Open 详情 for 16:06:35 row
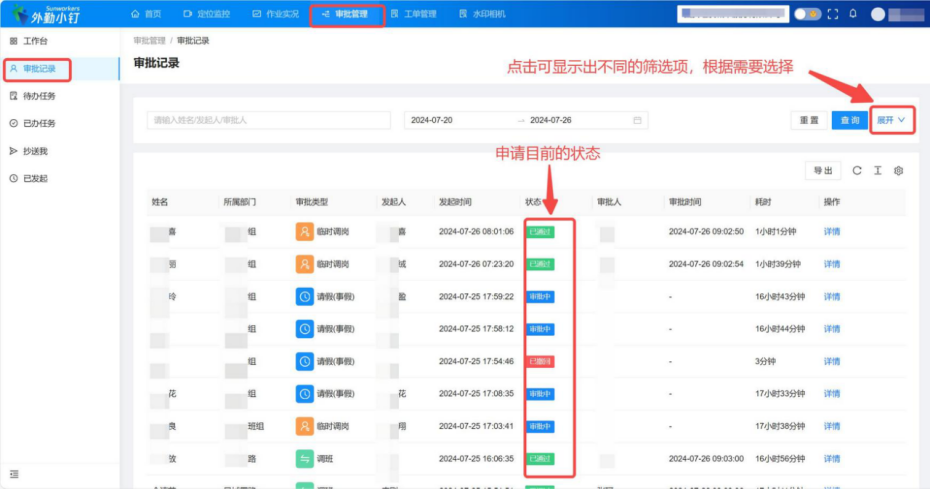Screen dimensions: 931x490 point(832,459)
